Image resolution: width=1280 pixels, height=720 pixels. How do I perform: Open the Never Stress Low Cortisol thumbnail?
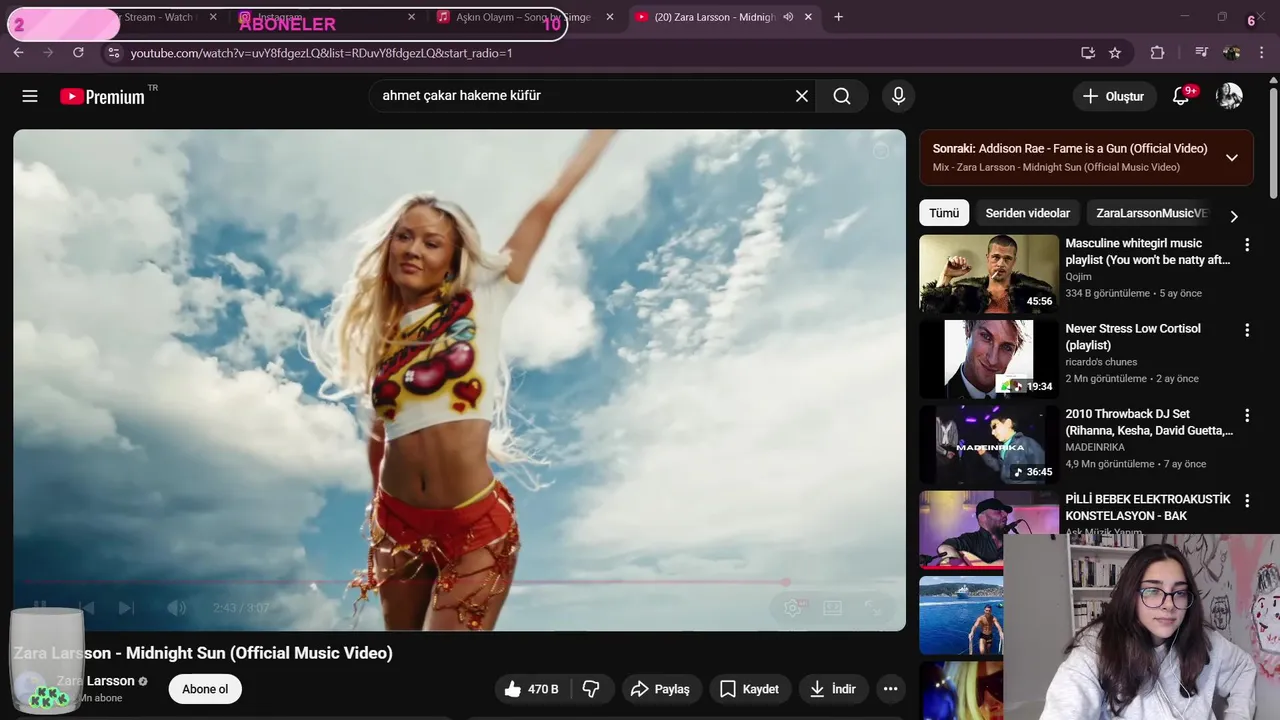coord(989,359)
